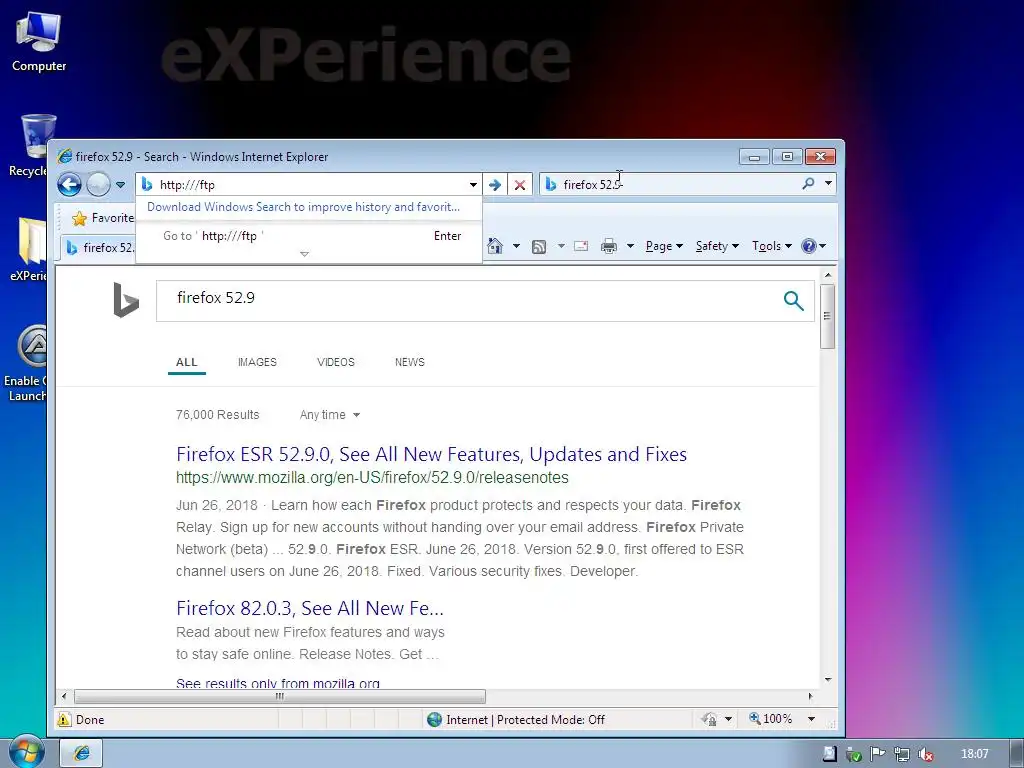
Task: Open the Feeds dropdown arrow
Action: tap(561, 246)
